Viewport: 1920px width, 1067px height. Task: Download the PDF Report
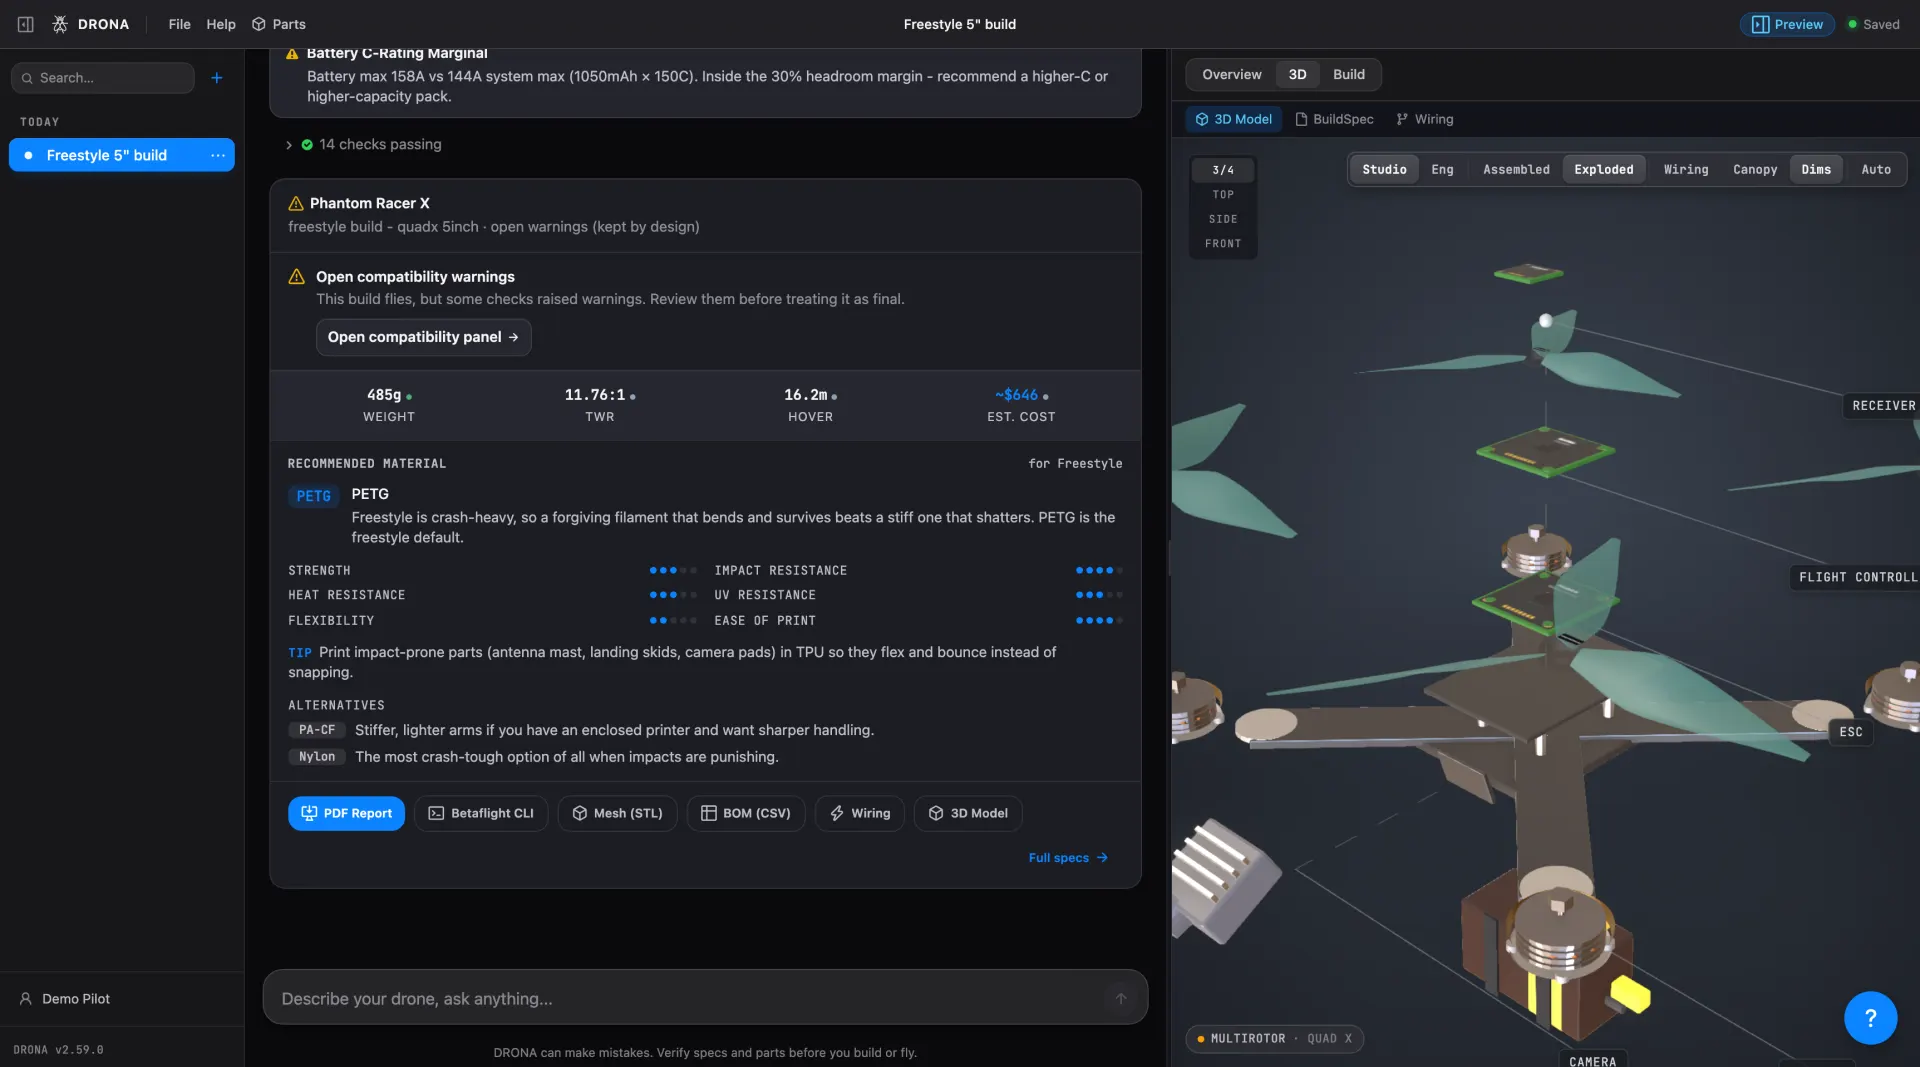click(x=346, y=814)
